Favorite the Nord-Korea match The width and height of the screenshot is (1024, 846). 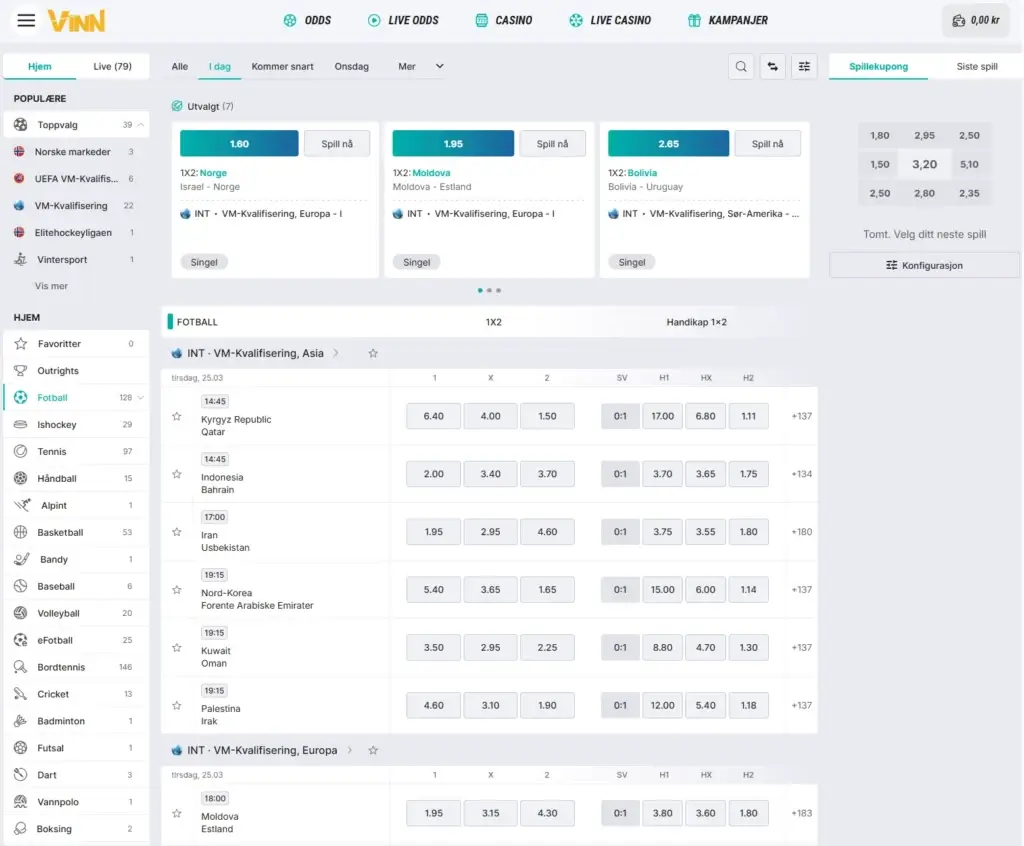pyautogui.click(x=177, y=590)
